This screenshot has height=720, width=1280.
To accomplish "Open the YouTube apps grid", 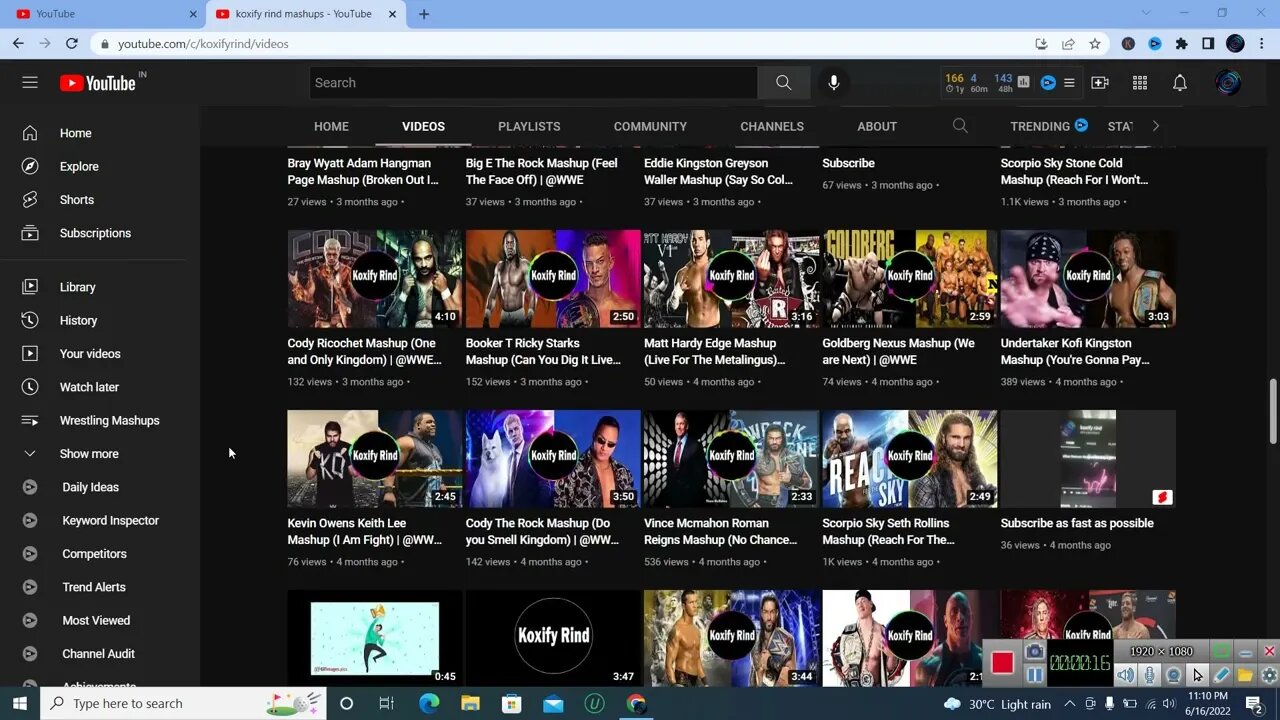I will tap(1140, 83).
